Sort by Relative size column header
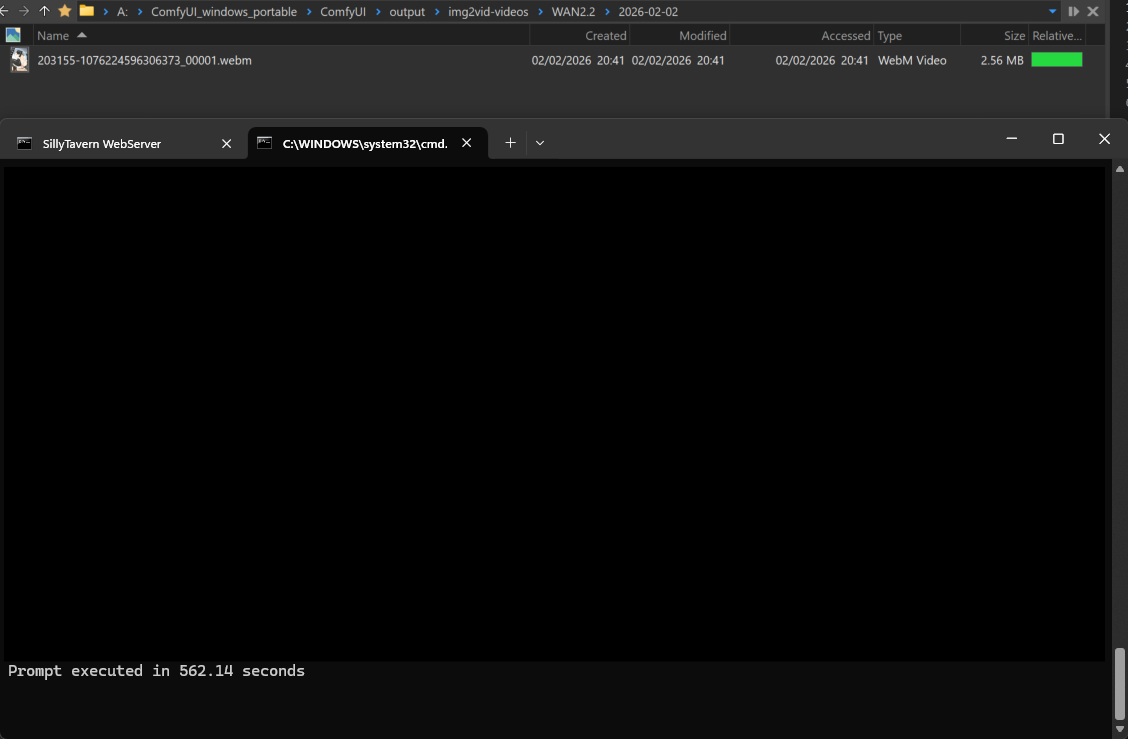The width and height of the screenshot is (1128, 739). (x=1056, y=35)
